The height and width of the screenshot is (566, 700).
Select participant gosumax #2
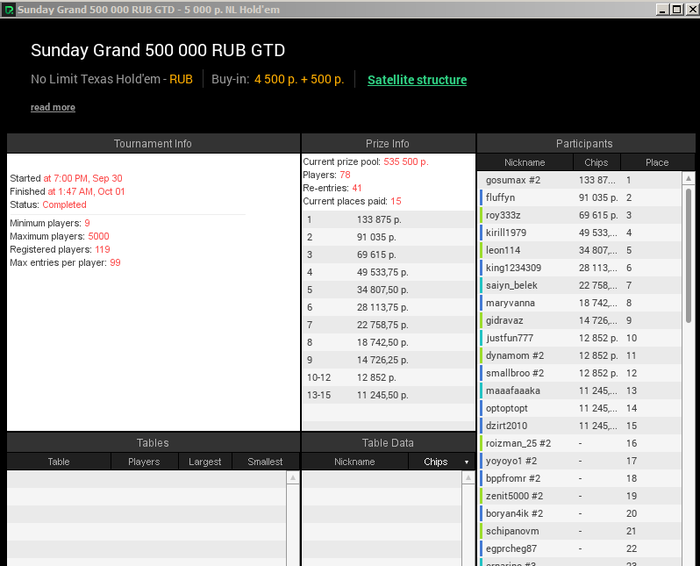pyautogui.click(x=579, y=180)
